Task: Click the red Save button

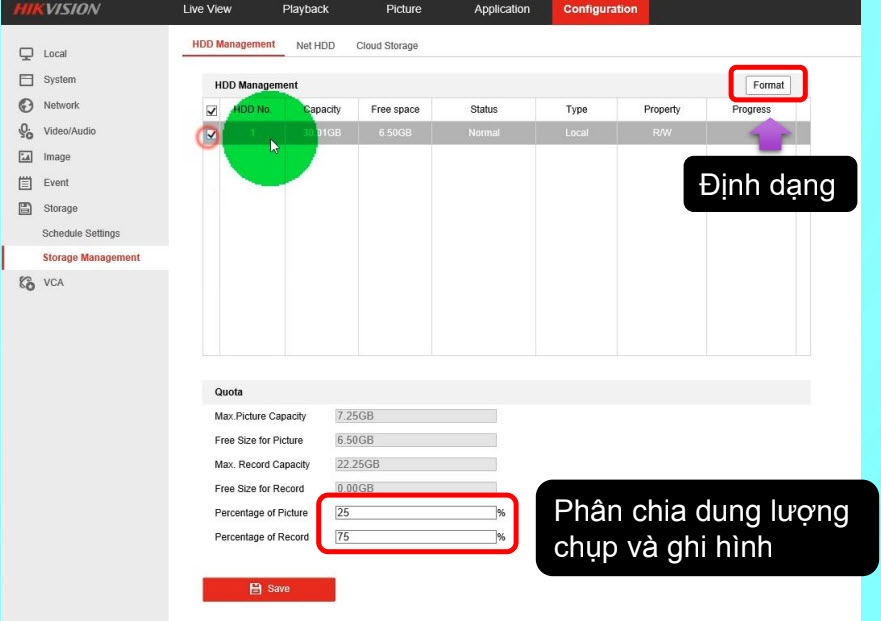Action: [x=269, y=589]
